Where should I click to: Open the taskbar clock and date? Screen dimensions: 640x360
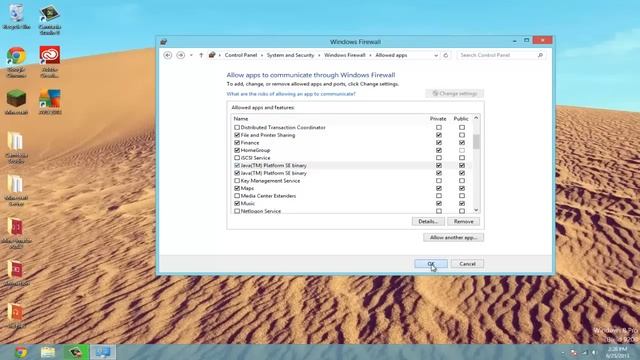pos(617,352)
